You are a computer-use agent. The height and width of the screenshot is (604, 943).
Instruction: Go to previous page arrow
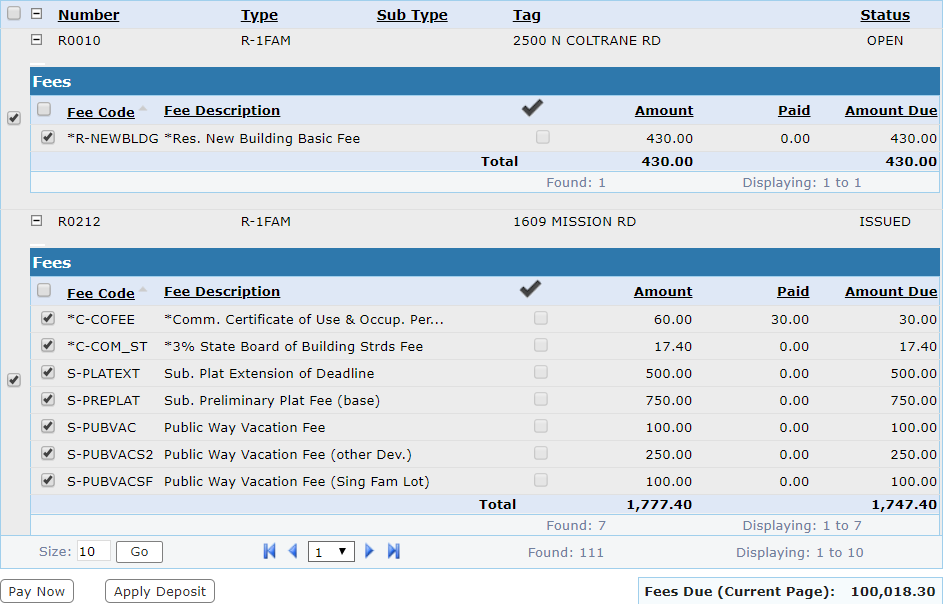[x=293, y=551]
